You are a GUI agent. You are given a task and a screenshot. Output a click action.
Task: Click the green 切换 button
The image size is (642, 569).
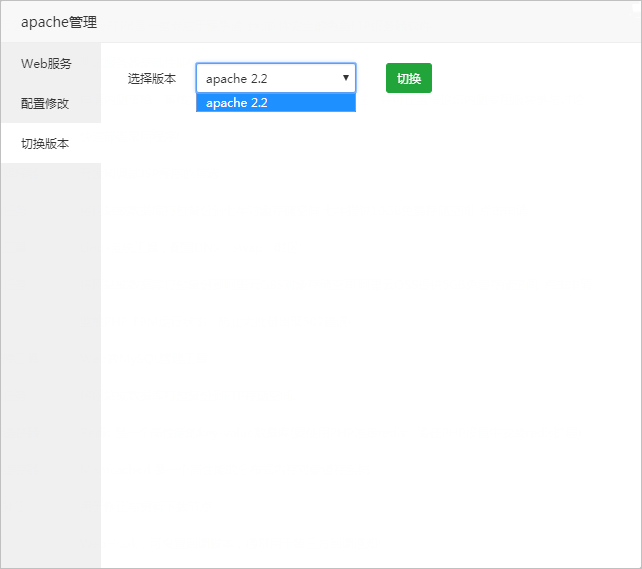pyautogui.click(x=408, y=78)
